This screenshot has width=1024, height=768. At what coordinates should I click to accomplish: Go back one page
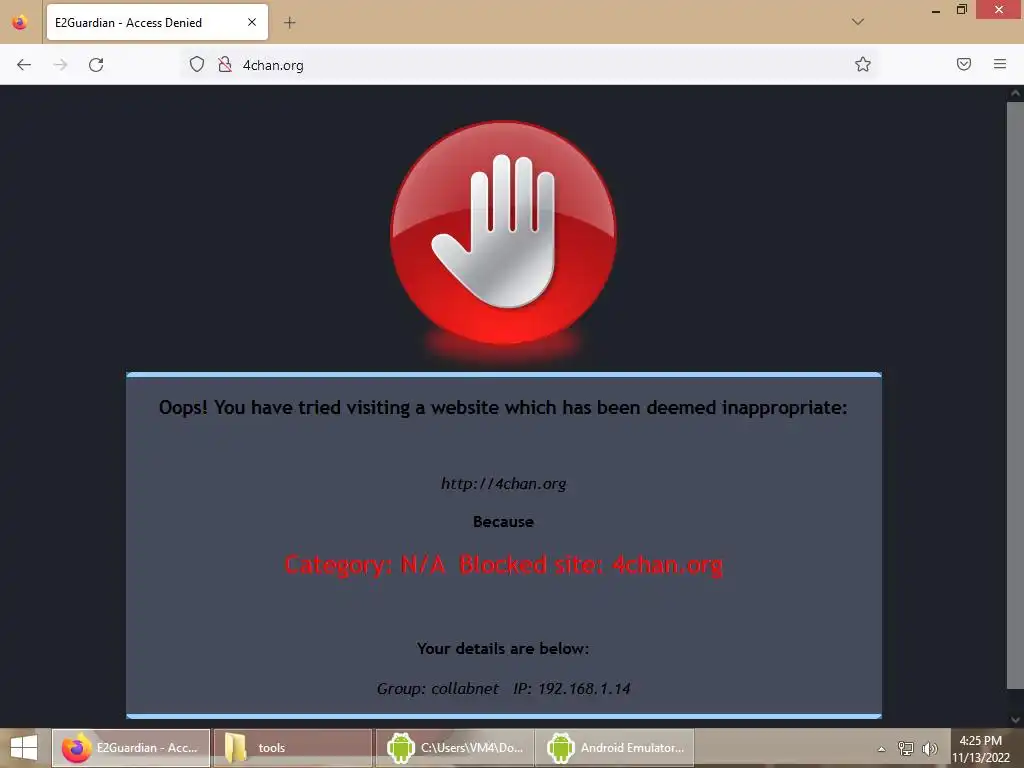(x=24, y=65)
